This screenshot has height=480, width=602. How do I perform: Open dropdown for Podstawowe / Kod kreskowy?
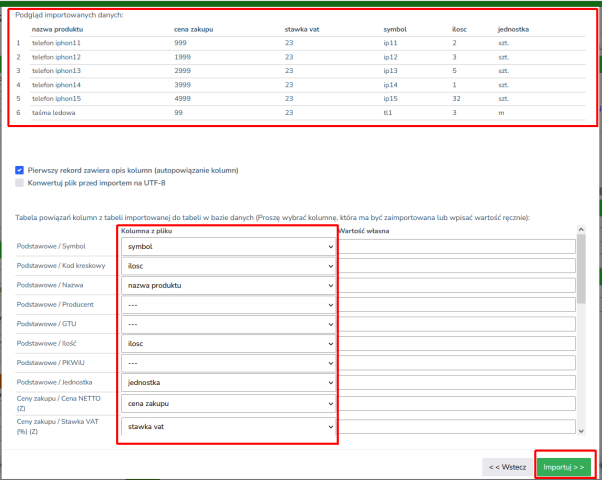pyautogui.click(x=228, y=266)
